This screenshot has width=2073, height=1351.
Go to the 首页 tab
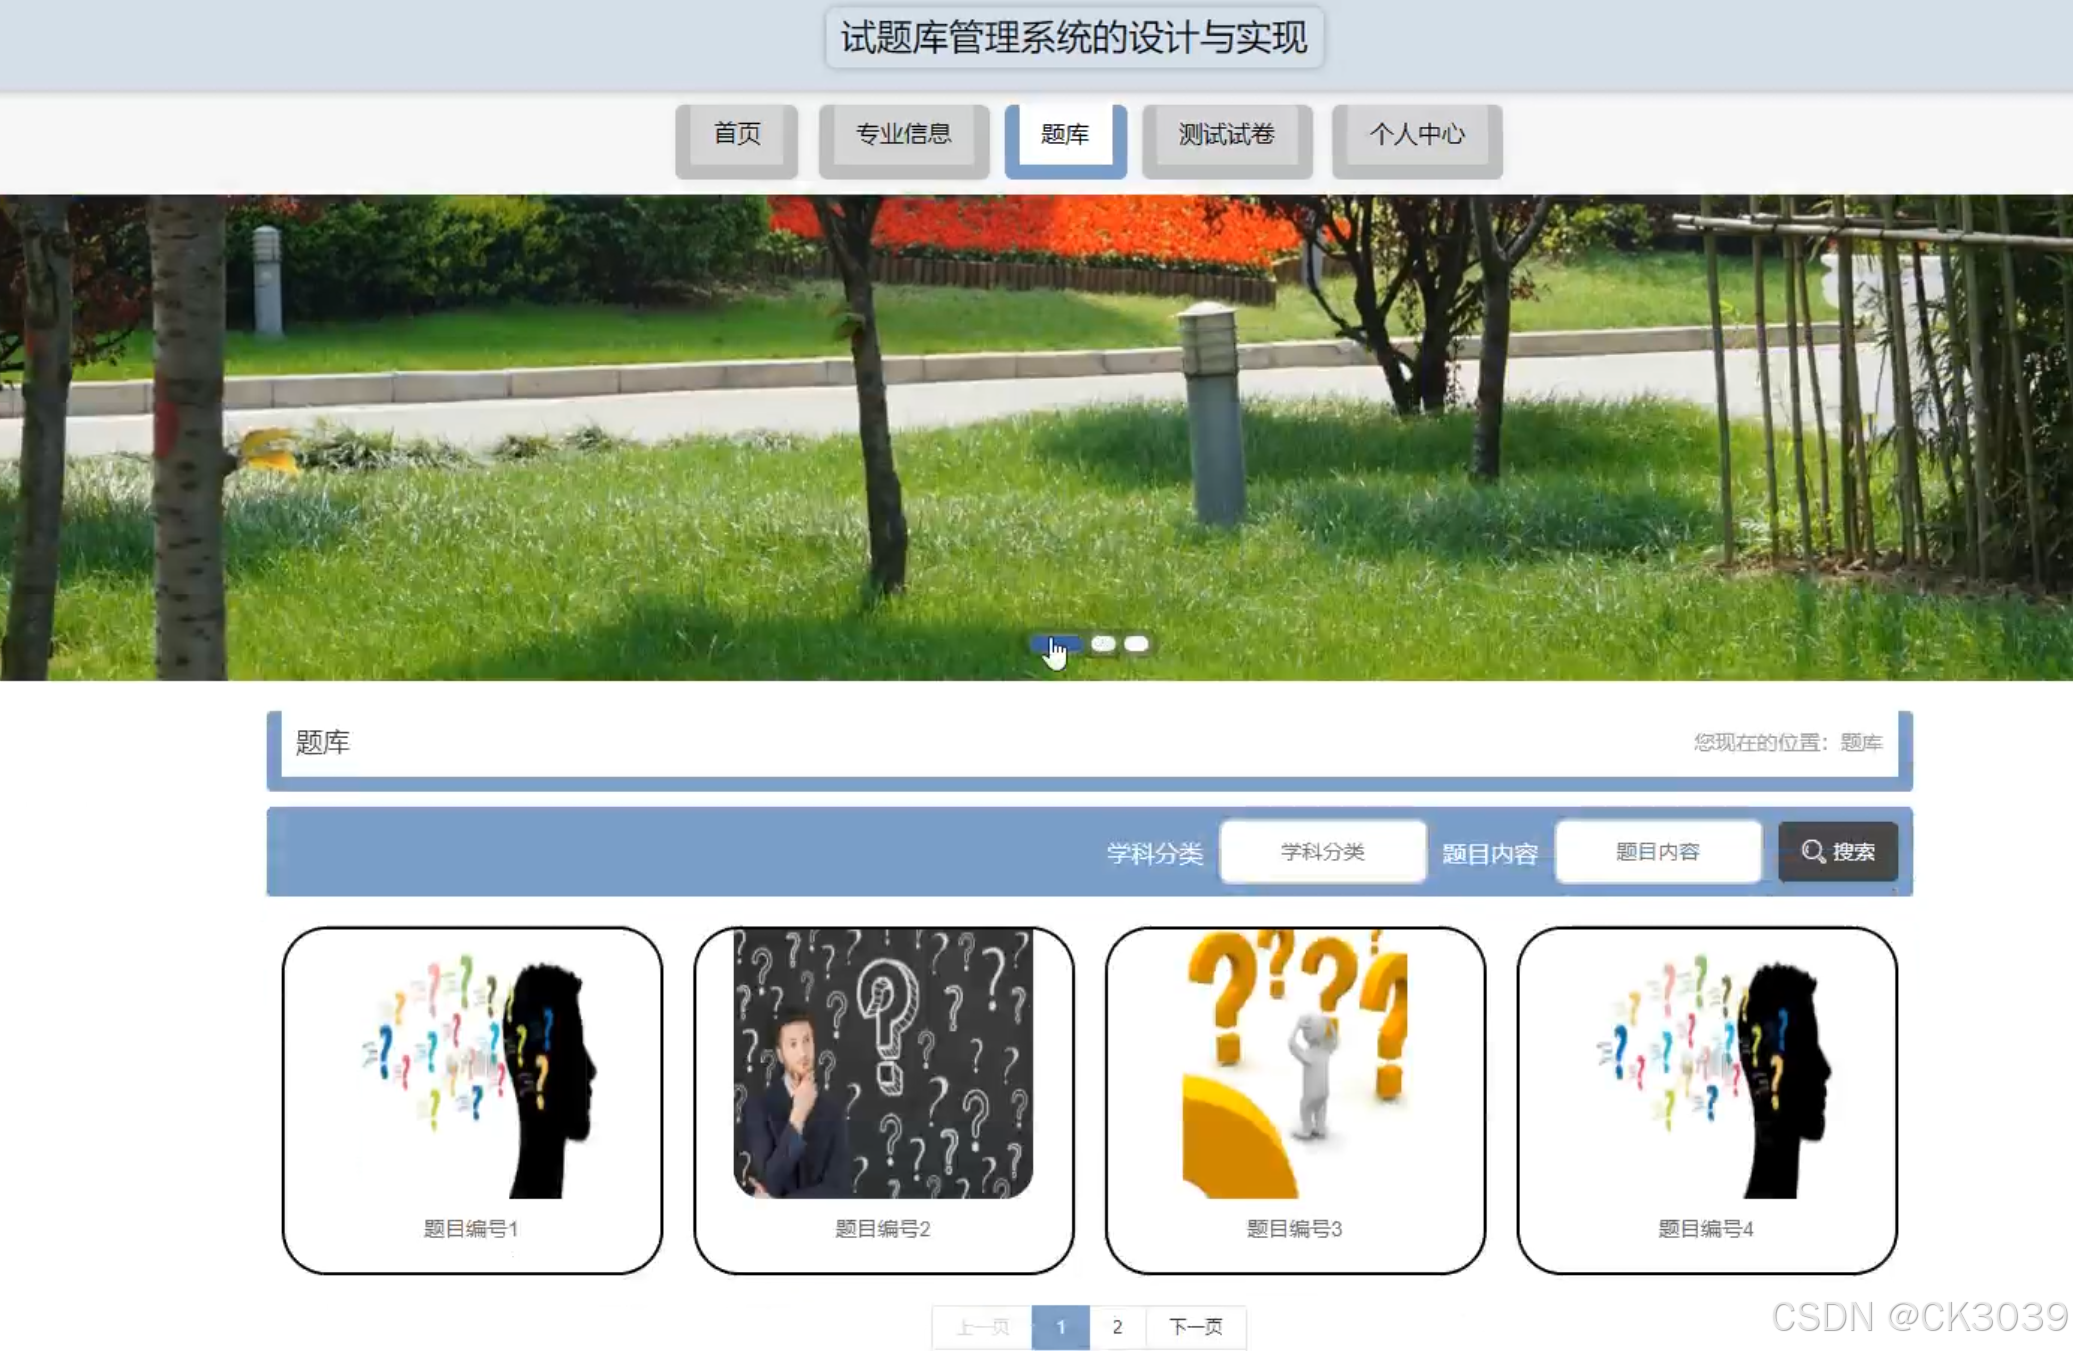(736, 134)
